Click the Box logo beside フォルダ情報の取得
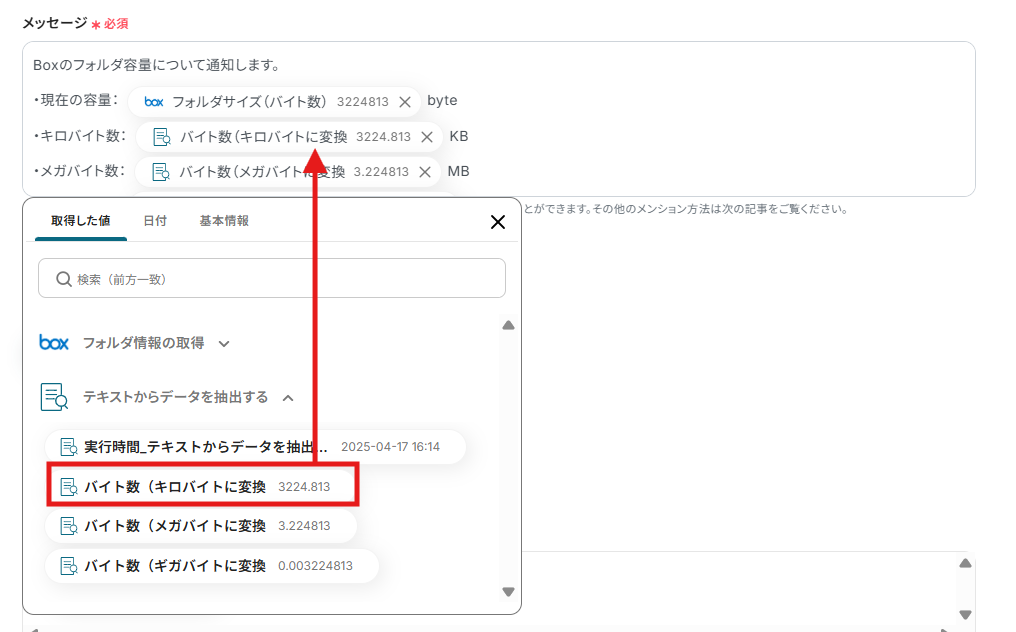Viewport: 1016px width, 632px height. click(x=54, y=342)
